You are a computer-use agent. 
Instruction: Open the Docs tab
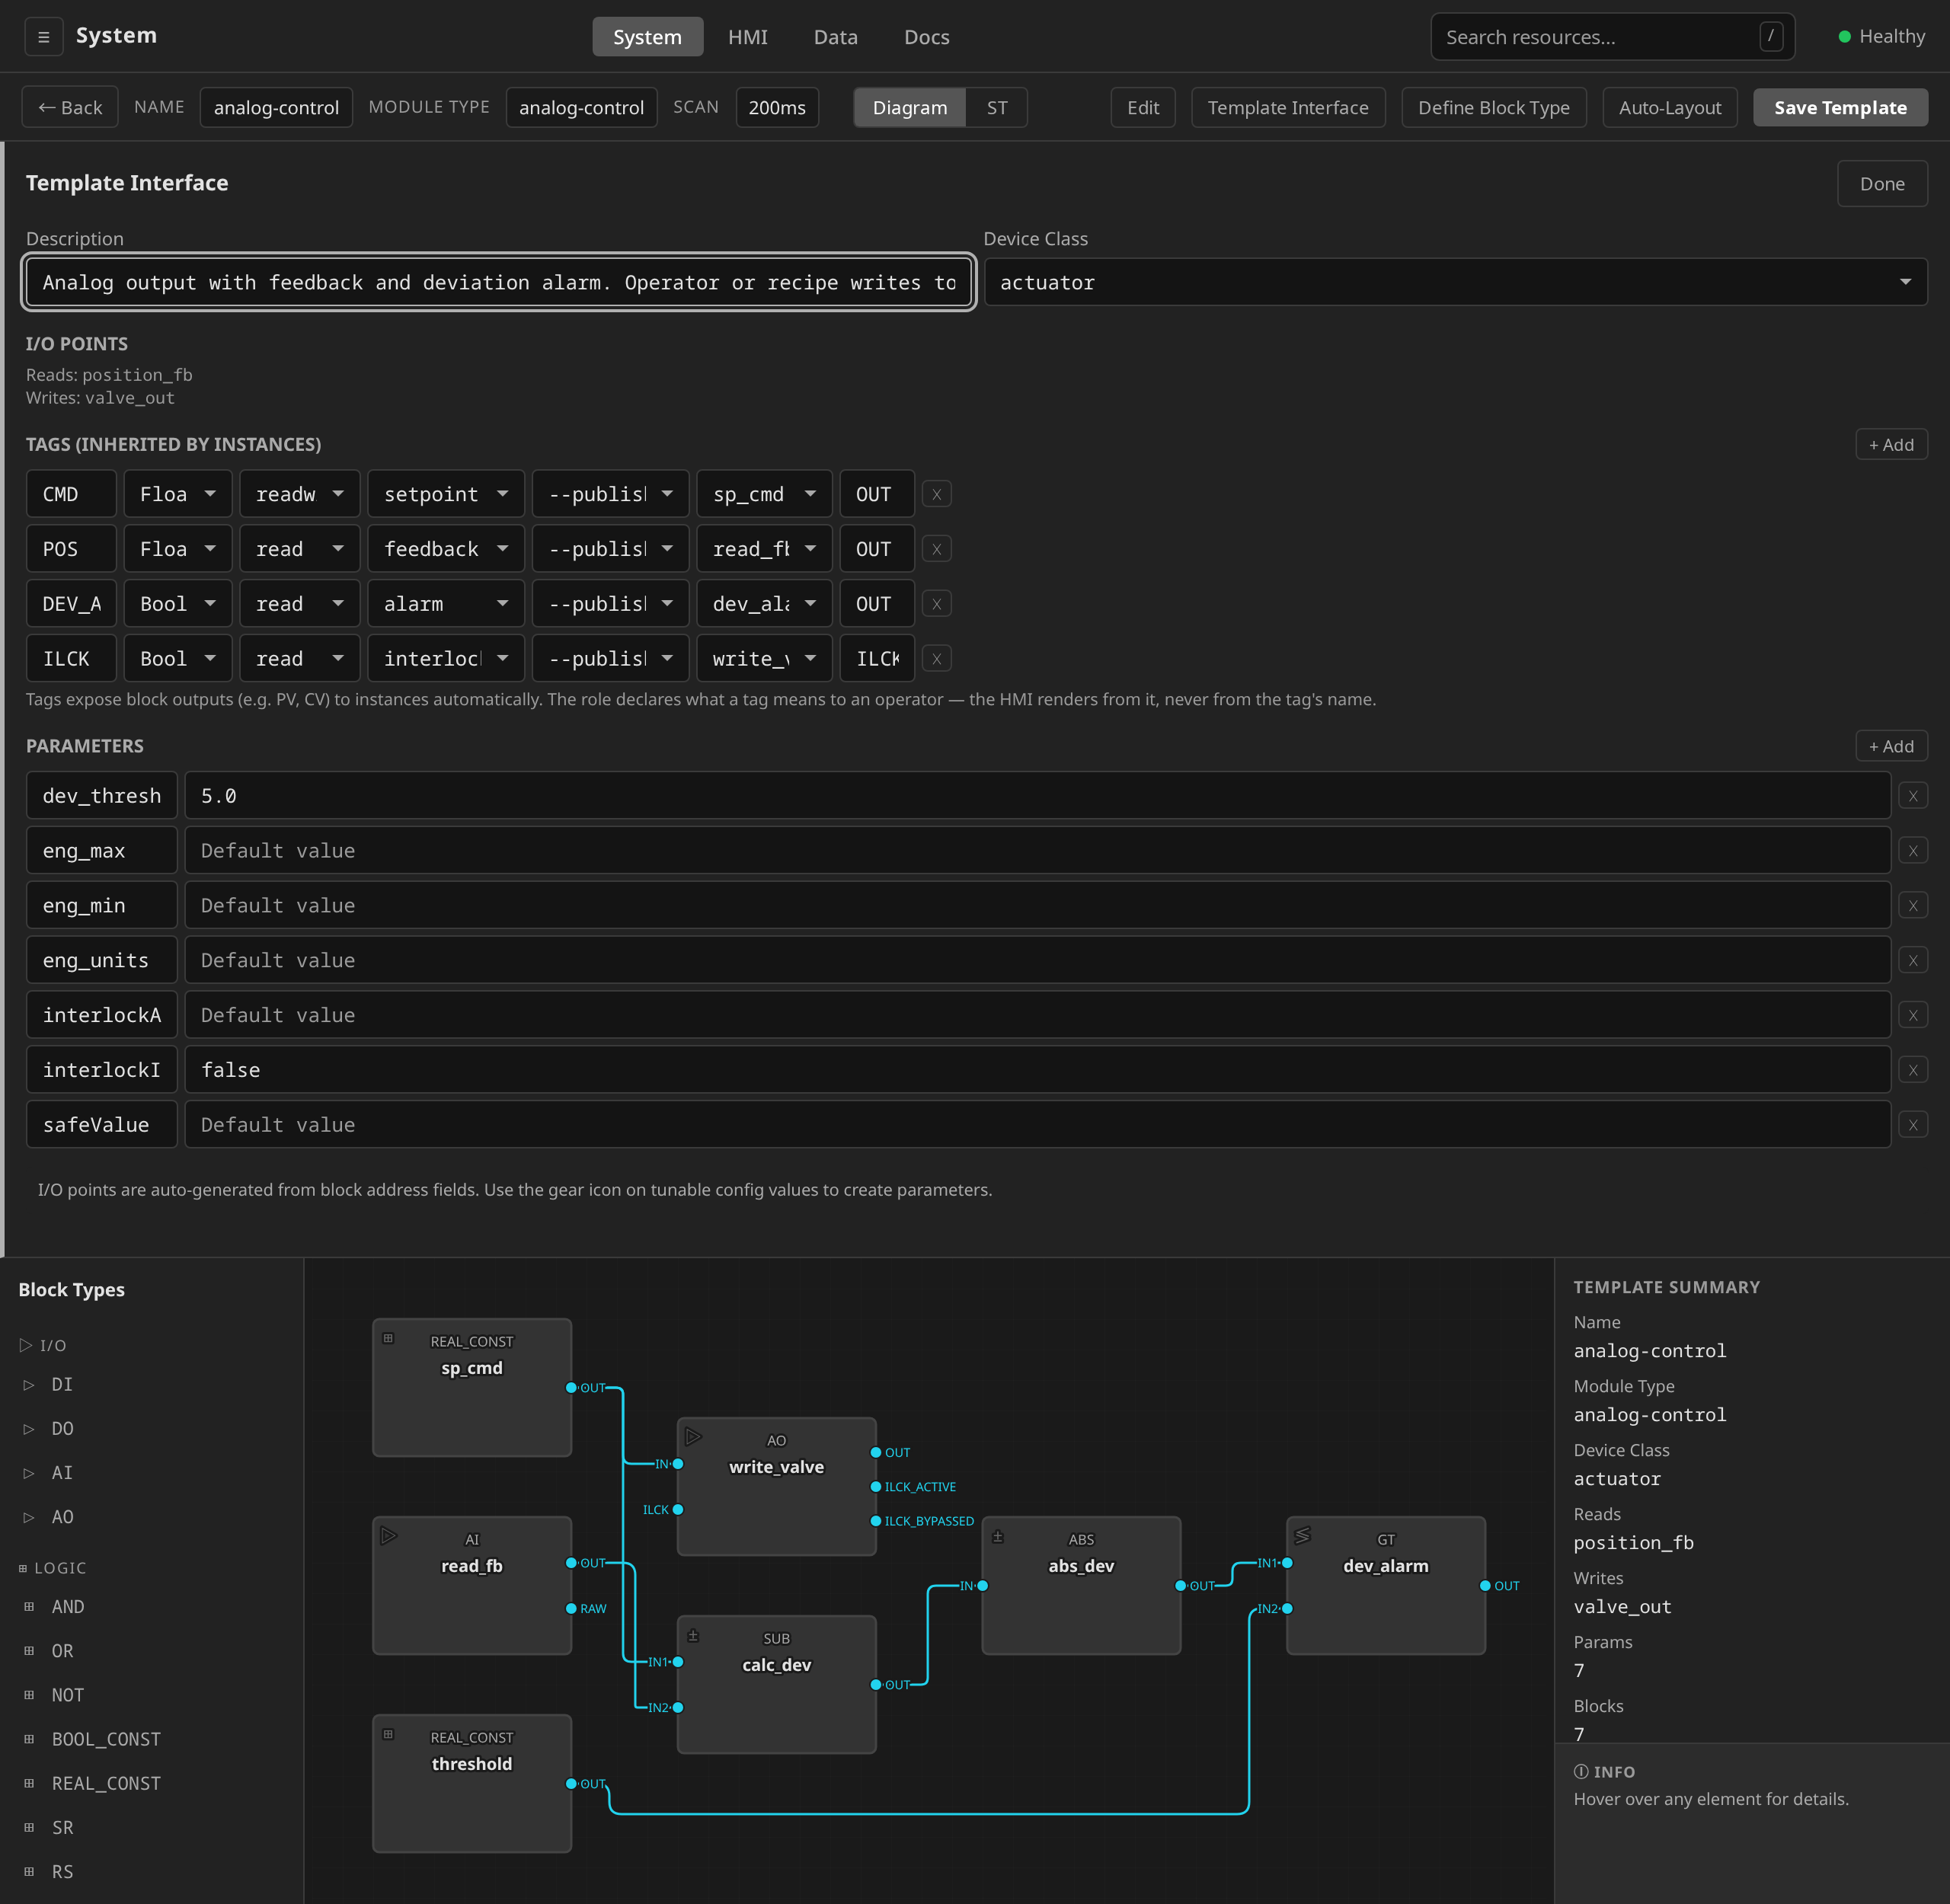pos(926,37)
